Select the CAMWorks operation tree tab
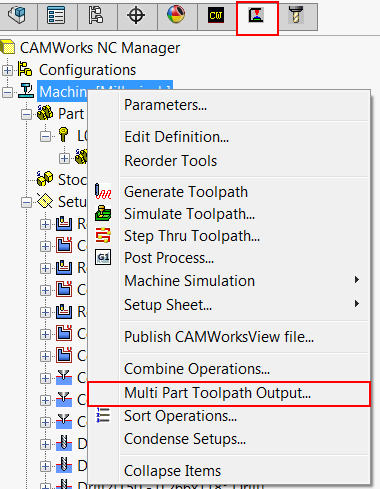 [257, 16]
